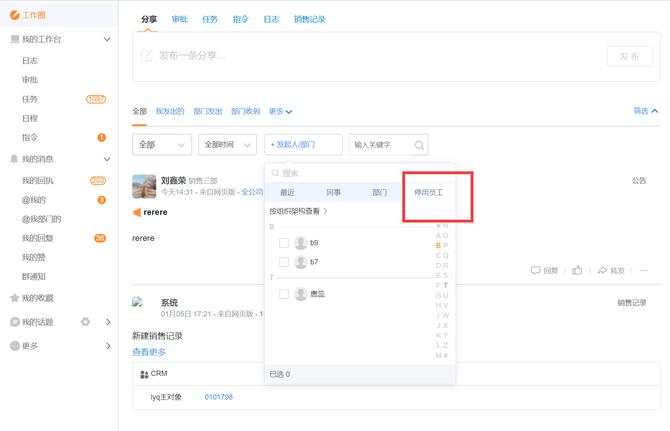This screenshot has height=431, width=670.
Task: Expand the 更多 filter tab dropdown
Action: coord(280,111)
